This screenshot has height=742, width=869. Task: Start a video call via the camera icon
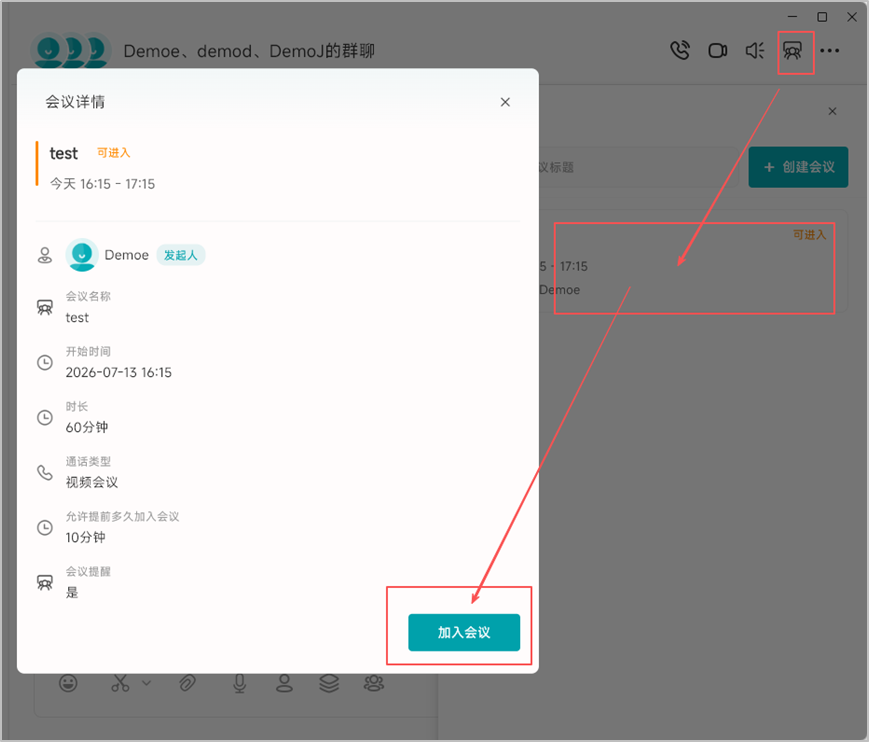click(x=718, y=50)
